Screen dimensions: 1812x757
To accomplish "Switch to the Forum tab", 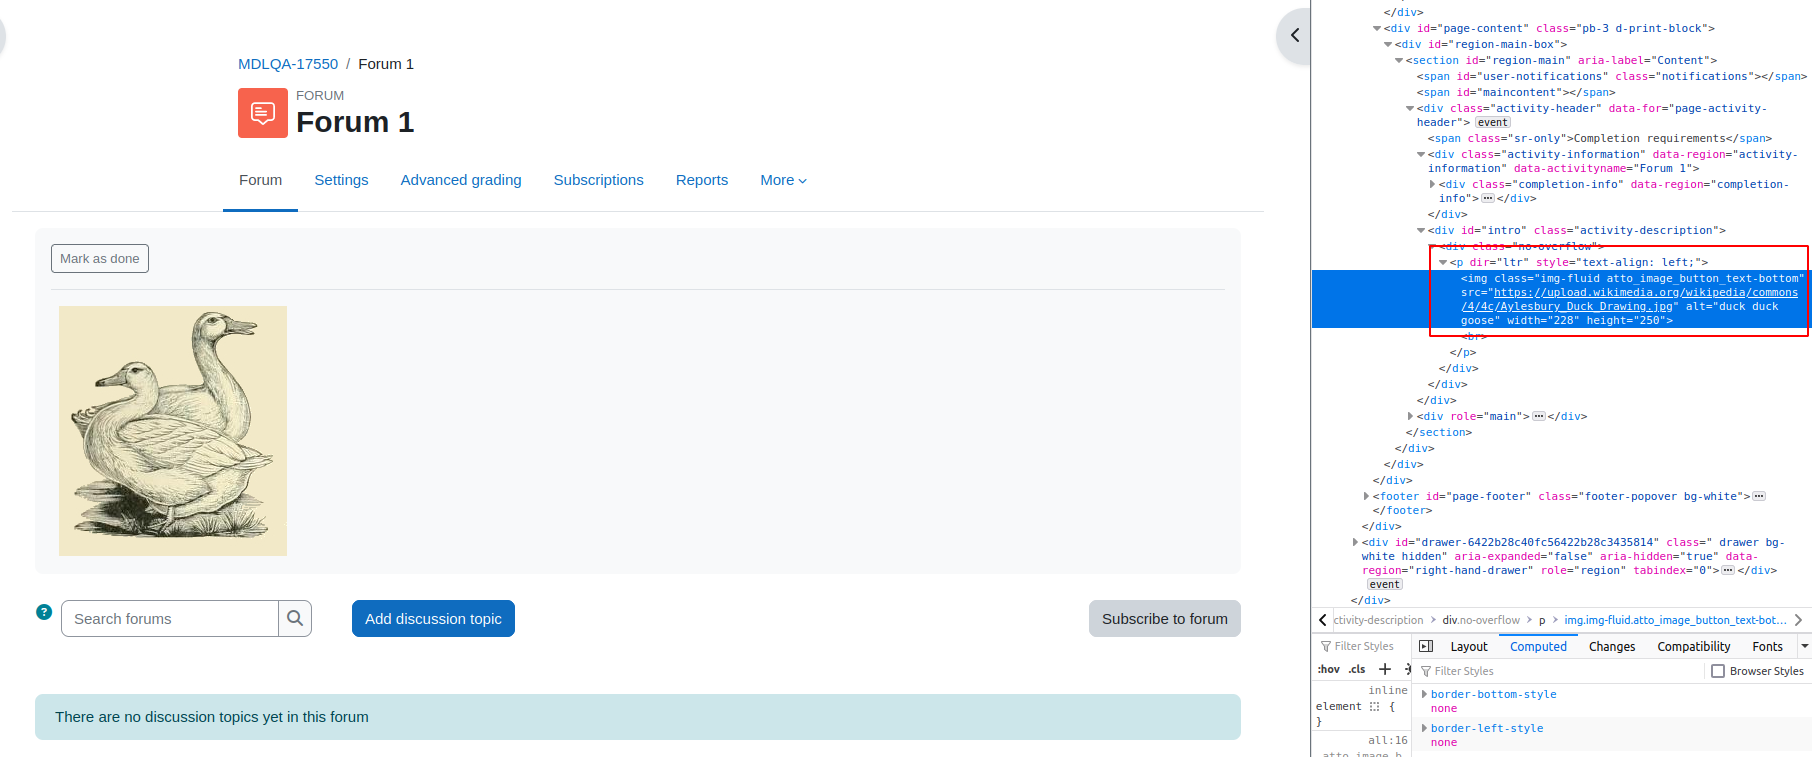I will [260, 180].
